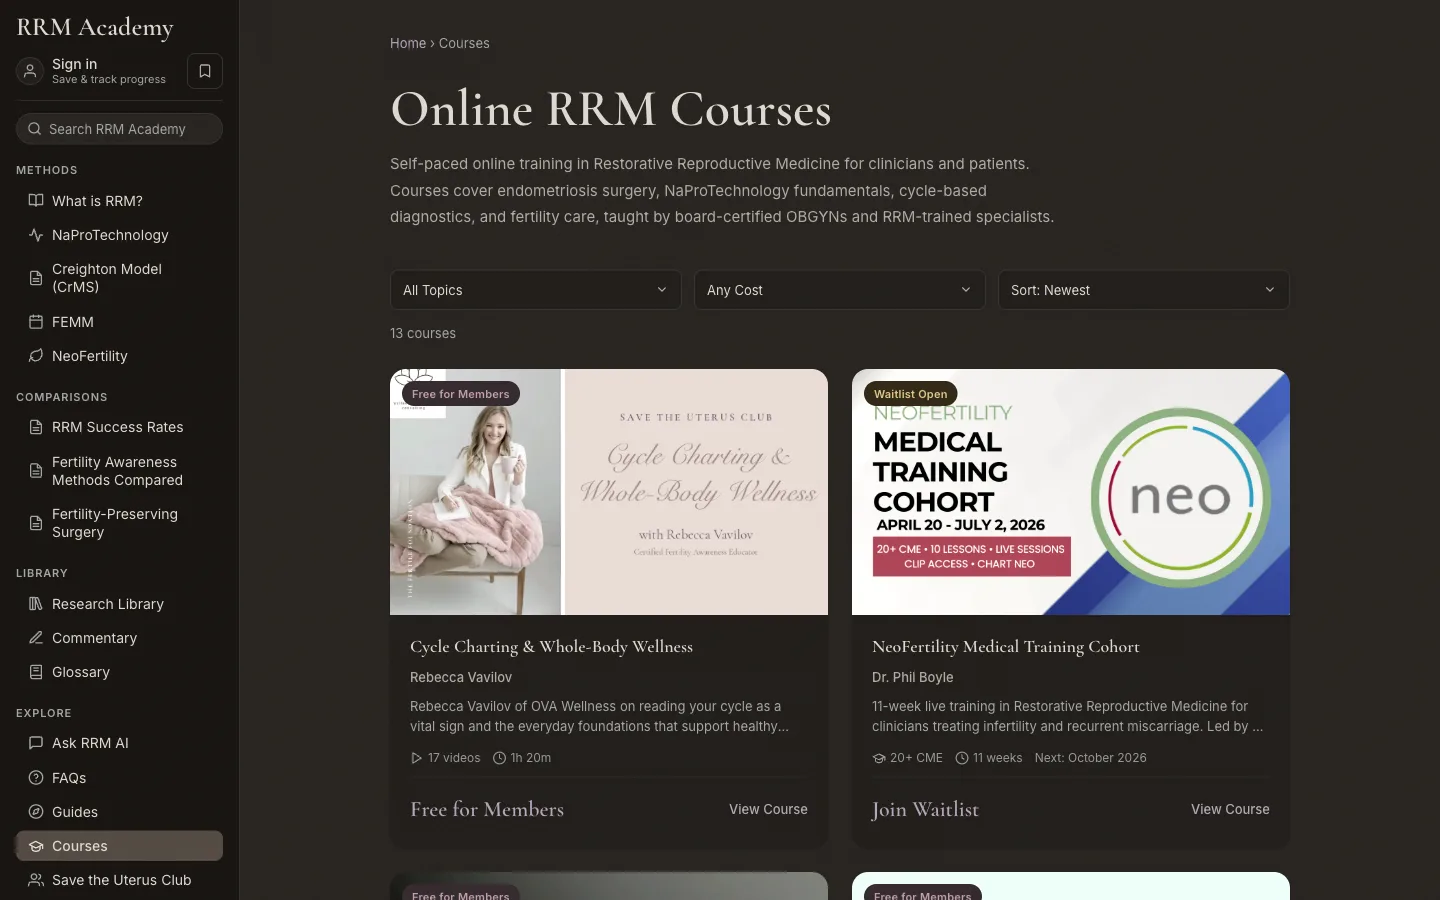The width and height of the screenshot is (1440, 900).
Task: Click the Join Waitlist text
Action: (x=925, y=809)
